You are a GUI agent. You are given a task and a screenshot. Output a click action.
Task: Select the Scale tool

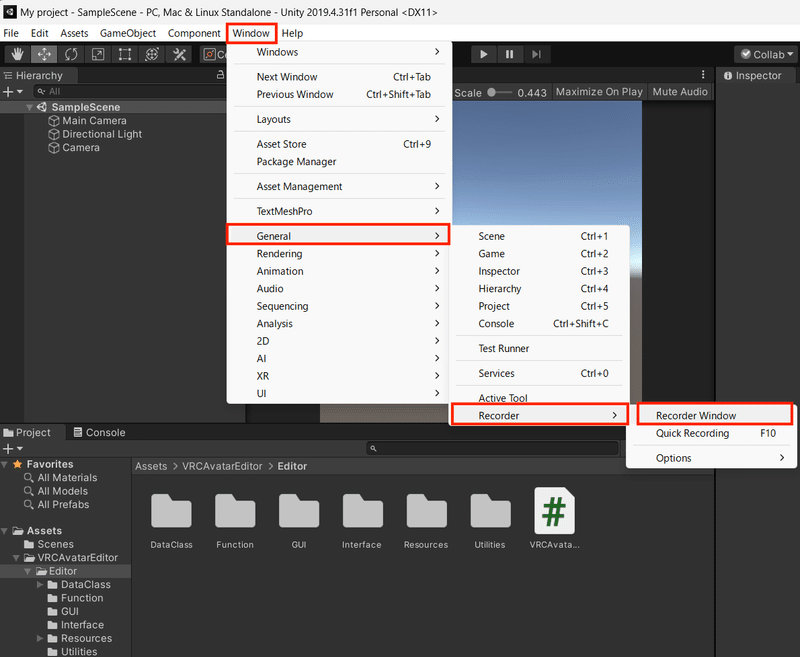tap(98, 54)
